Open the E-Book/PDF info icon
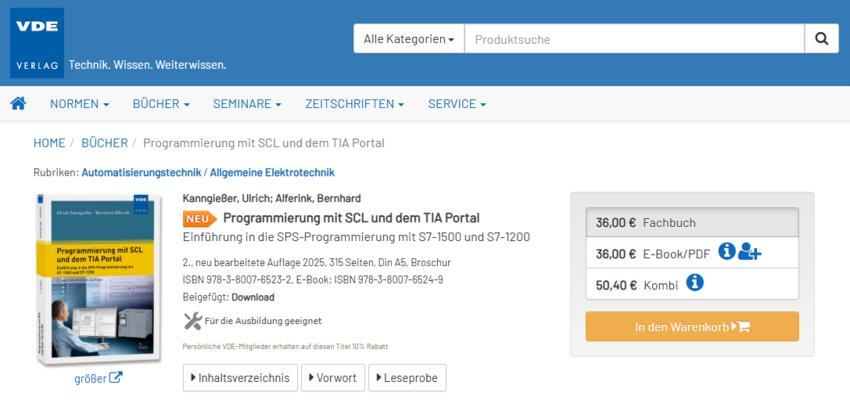850x407 pixels. [x=726, y=251]
